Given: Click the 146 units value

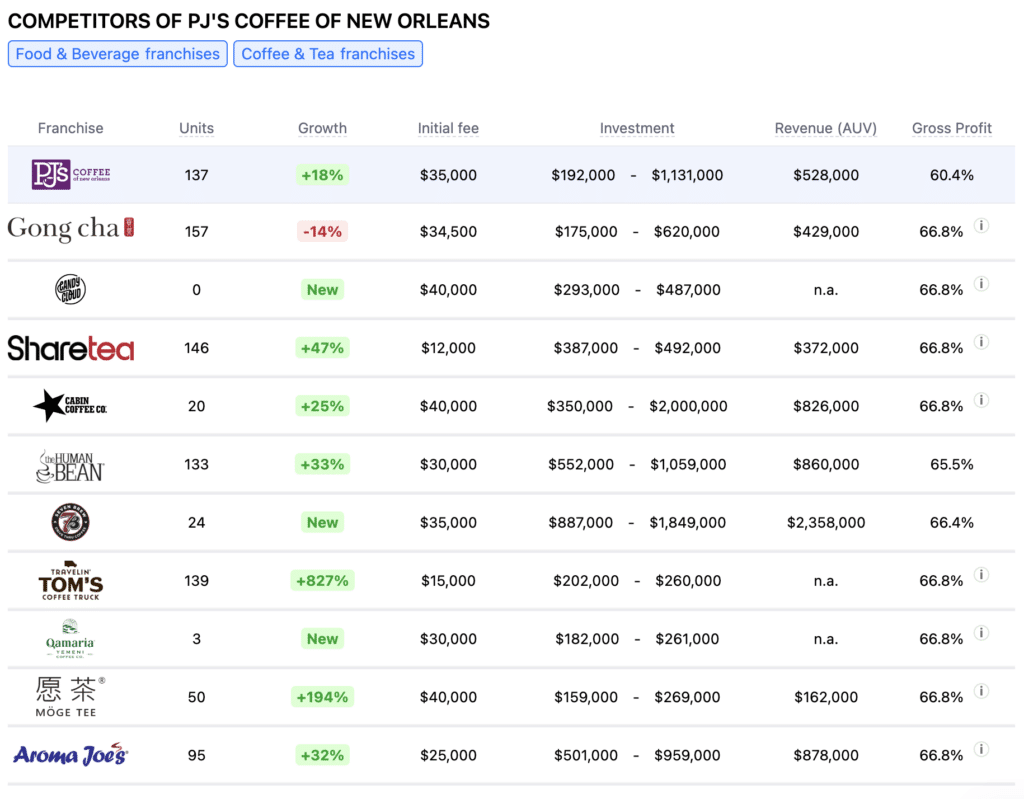Looking at the screenshot, I should click(197, 348).
